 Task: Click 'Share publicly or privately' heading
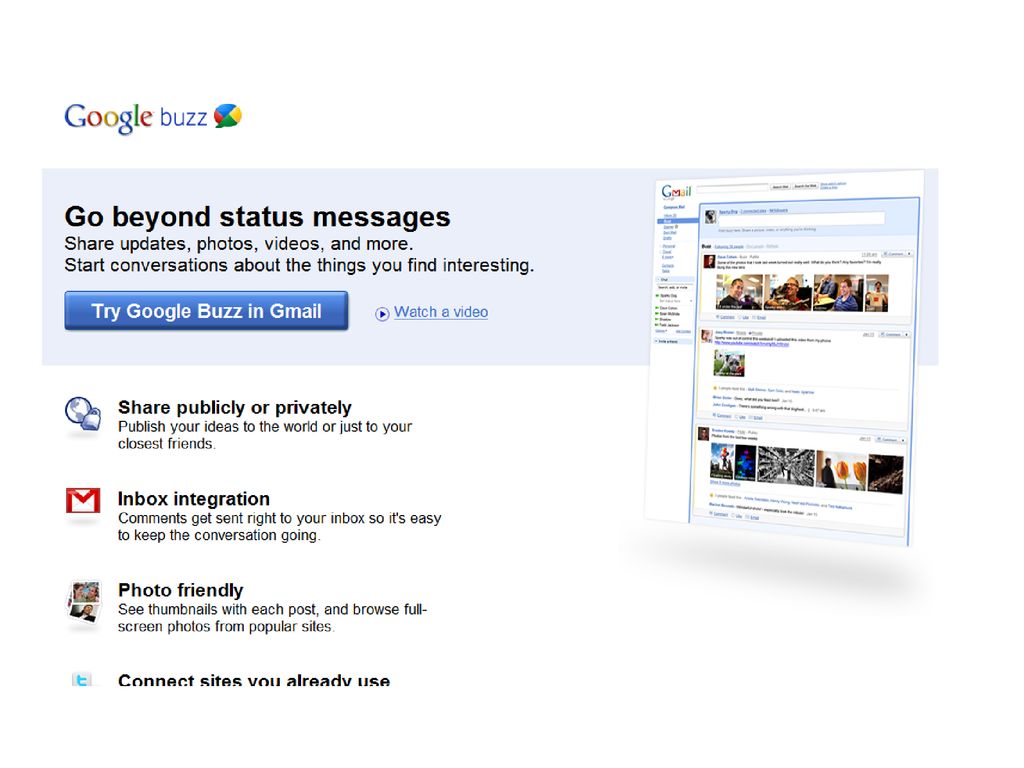tap(234, 408)
